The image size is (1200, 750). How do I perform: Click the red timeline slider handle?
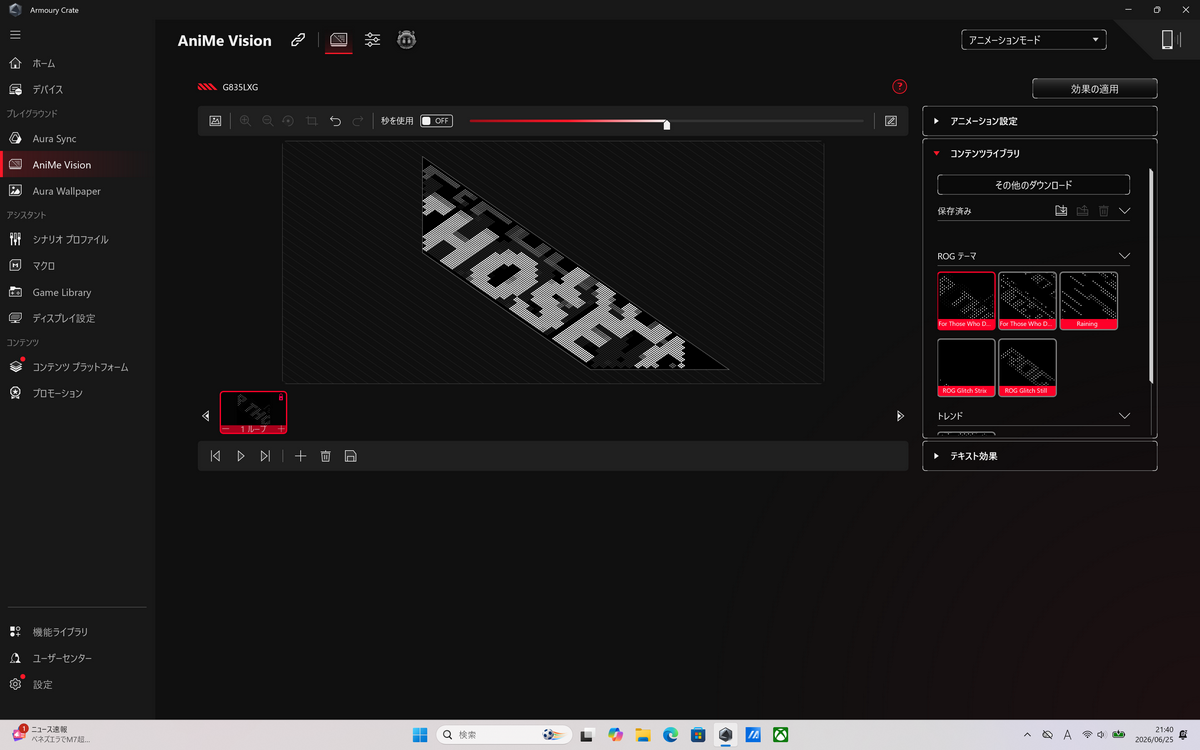tap(666, 123)
